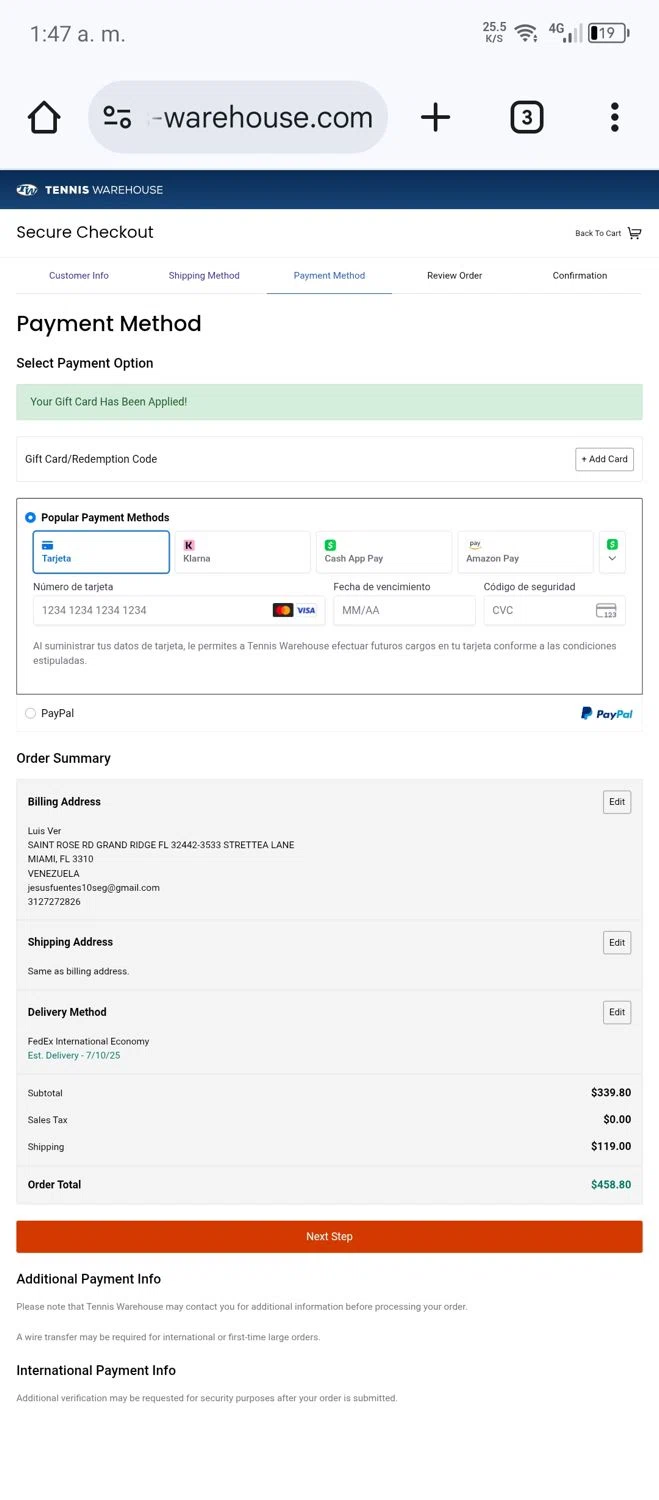Tap the Visa logo in card field
Screen dimensions: 659x1500
[x=306, y=610]
